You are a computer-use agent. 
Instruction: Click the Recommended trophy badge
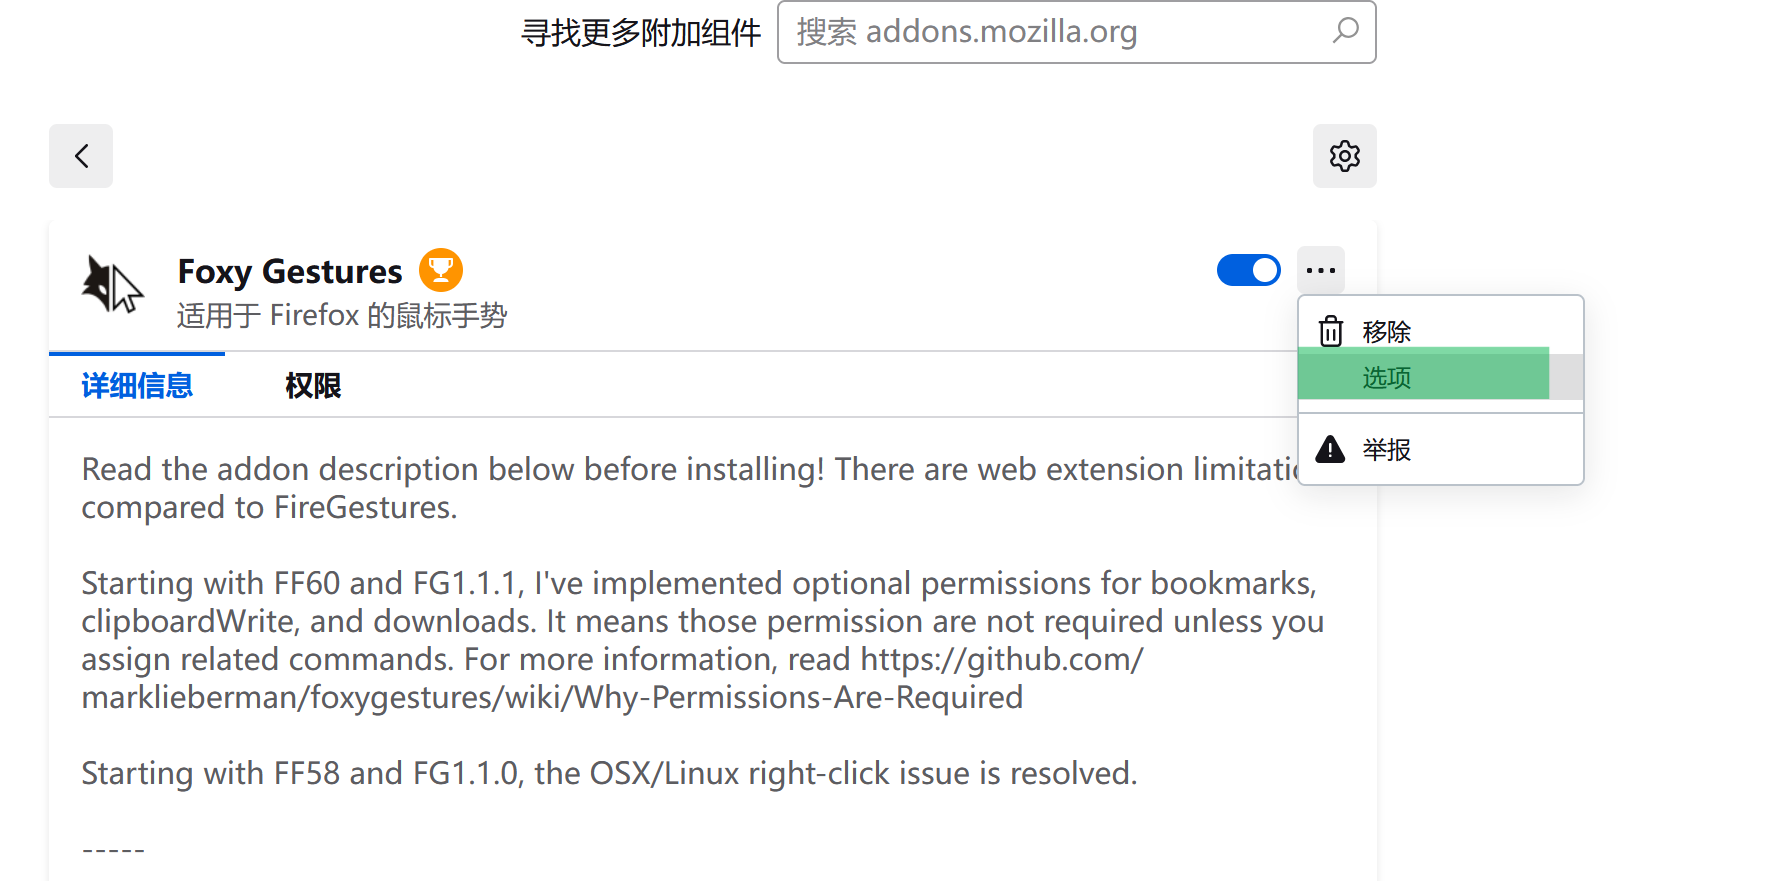440,269
